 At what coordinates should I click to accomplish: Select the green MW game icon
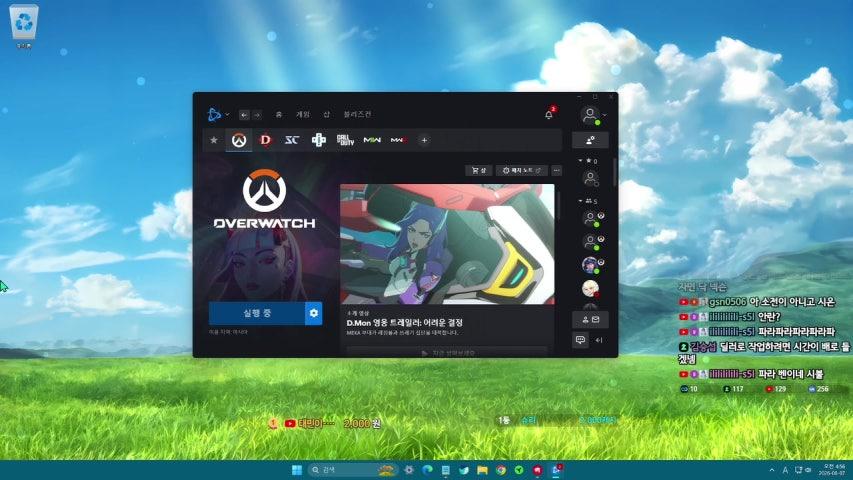pyautogui.click(x=372, y=140)
